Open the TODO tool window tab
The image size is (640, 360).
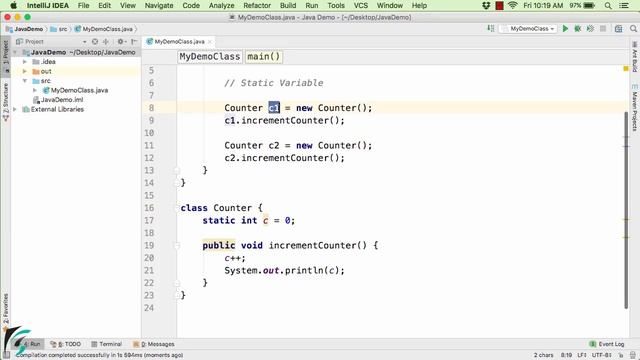coord(65,344)
